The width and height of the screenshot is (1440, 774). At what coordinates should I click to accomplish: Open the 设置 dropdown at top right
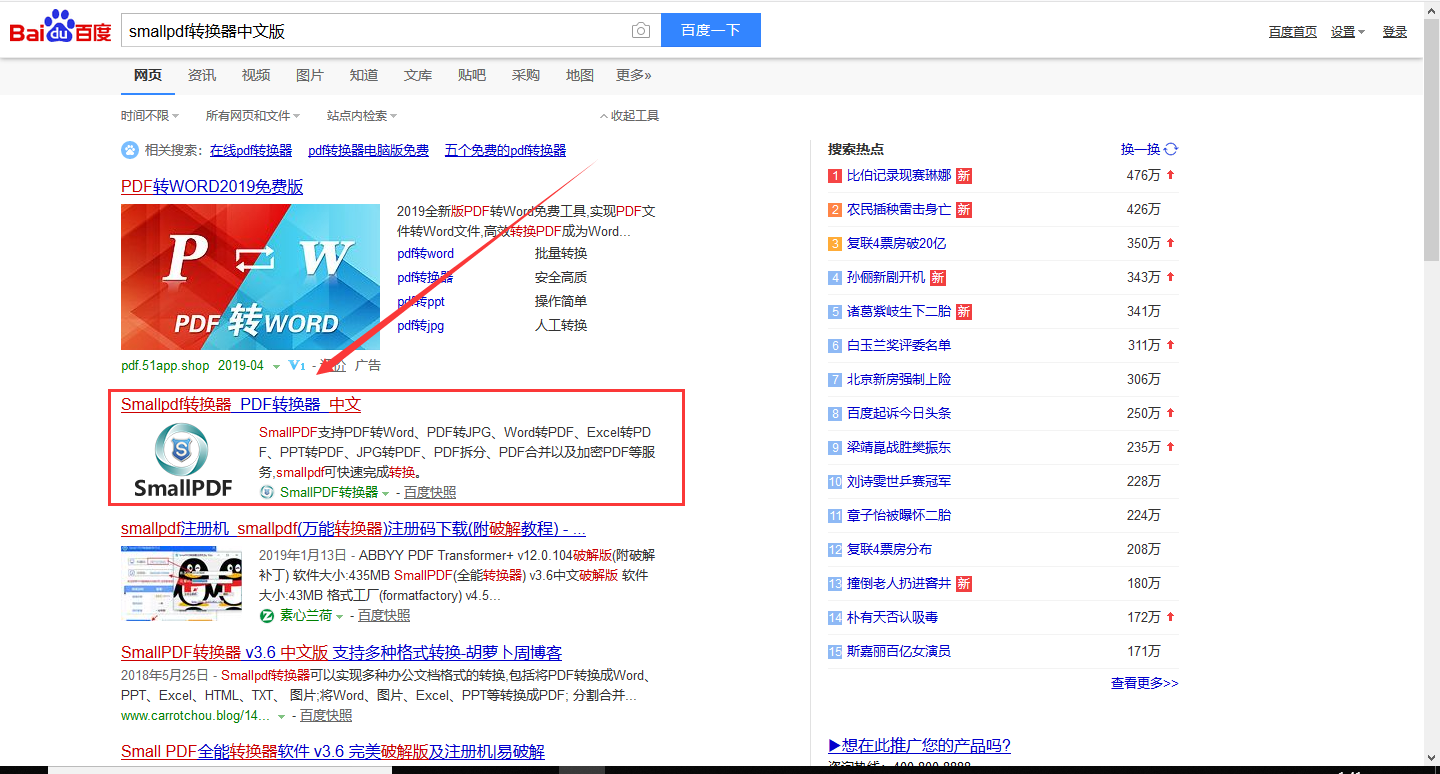pyautogui.click(x=1348, y=32)
